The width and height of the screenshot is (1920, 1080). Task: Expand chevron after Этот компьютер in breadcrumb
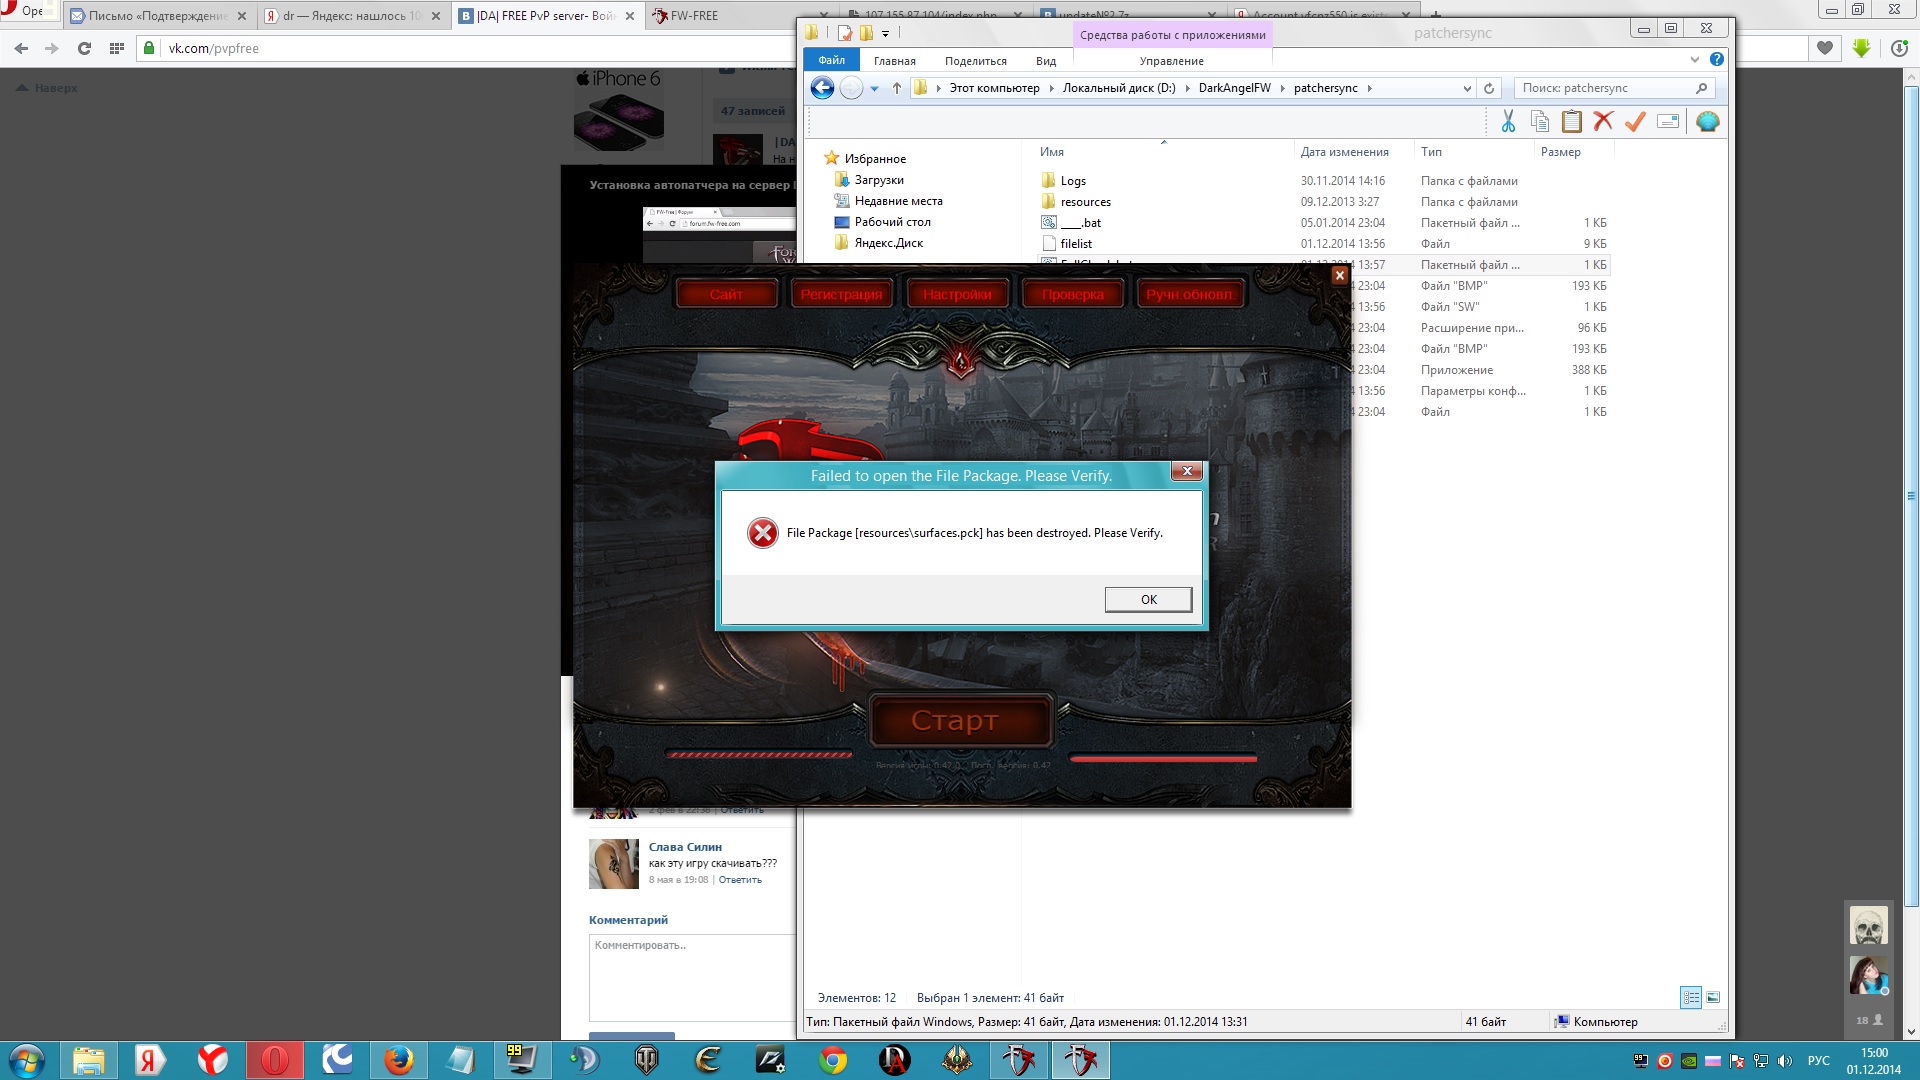click(x=1051, y=88)
